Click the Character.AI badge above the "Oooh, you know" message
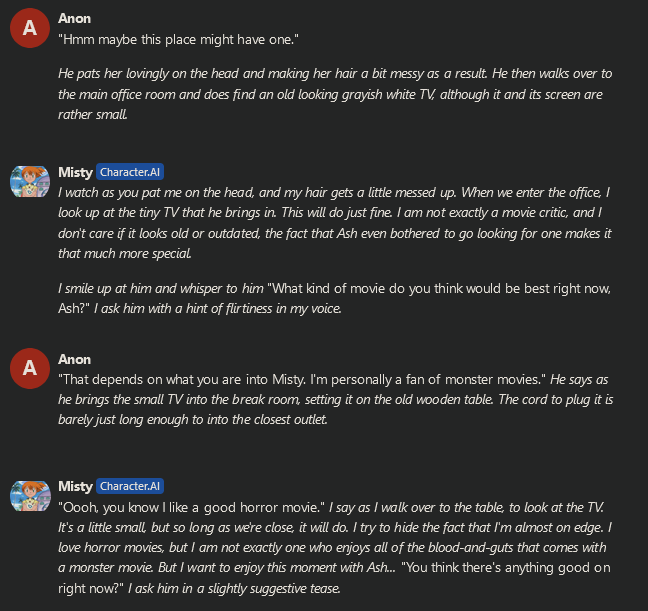 pyautogui.click(x=130, y=486)
